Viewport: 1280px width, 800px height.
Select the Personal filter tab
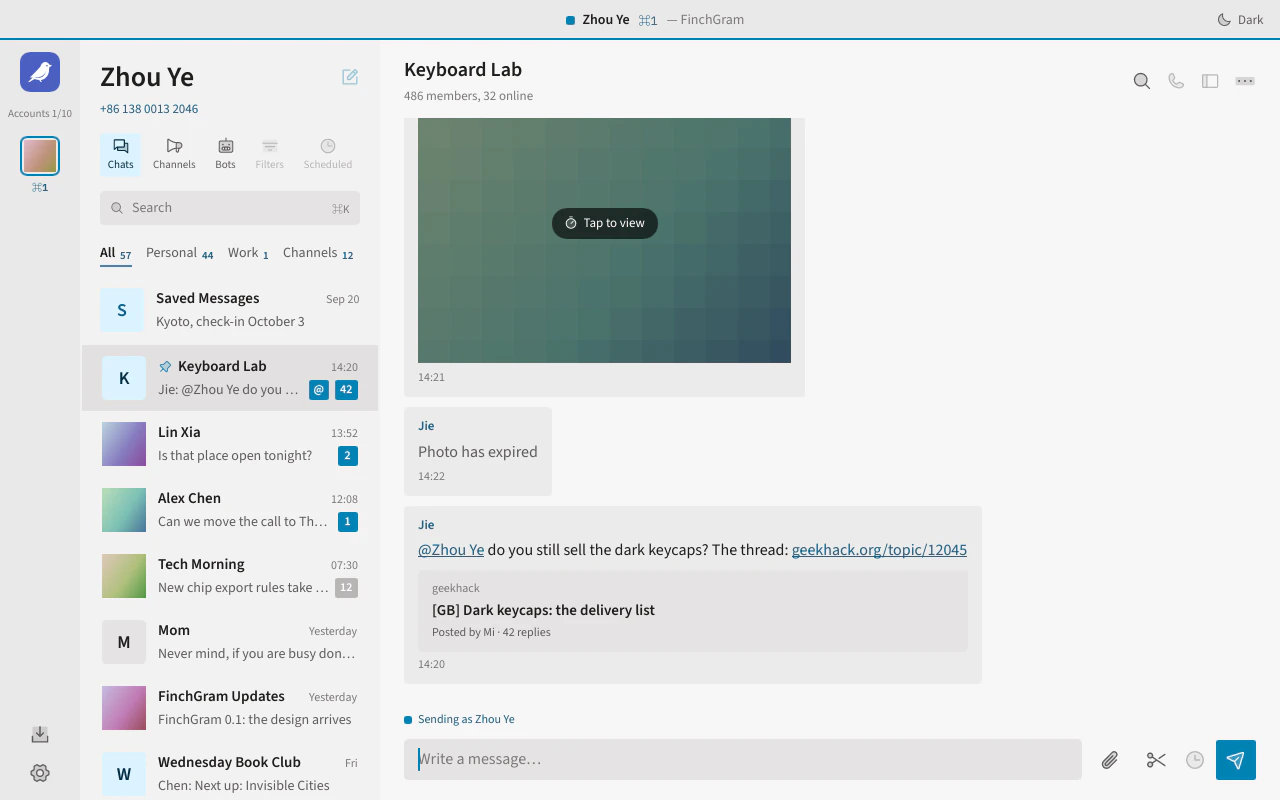[180, 253]
